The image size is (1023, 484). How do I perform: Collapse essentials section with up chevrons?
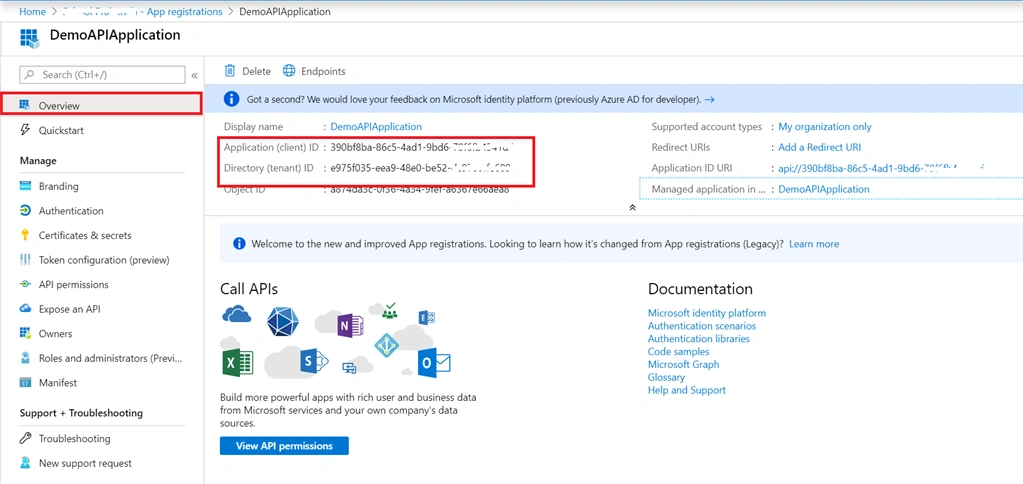tap(632, 207)
